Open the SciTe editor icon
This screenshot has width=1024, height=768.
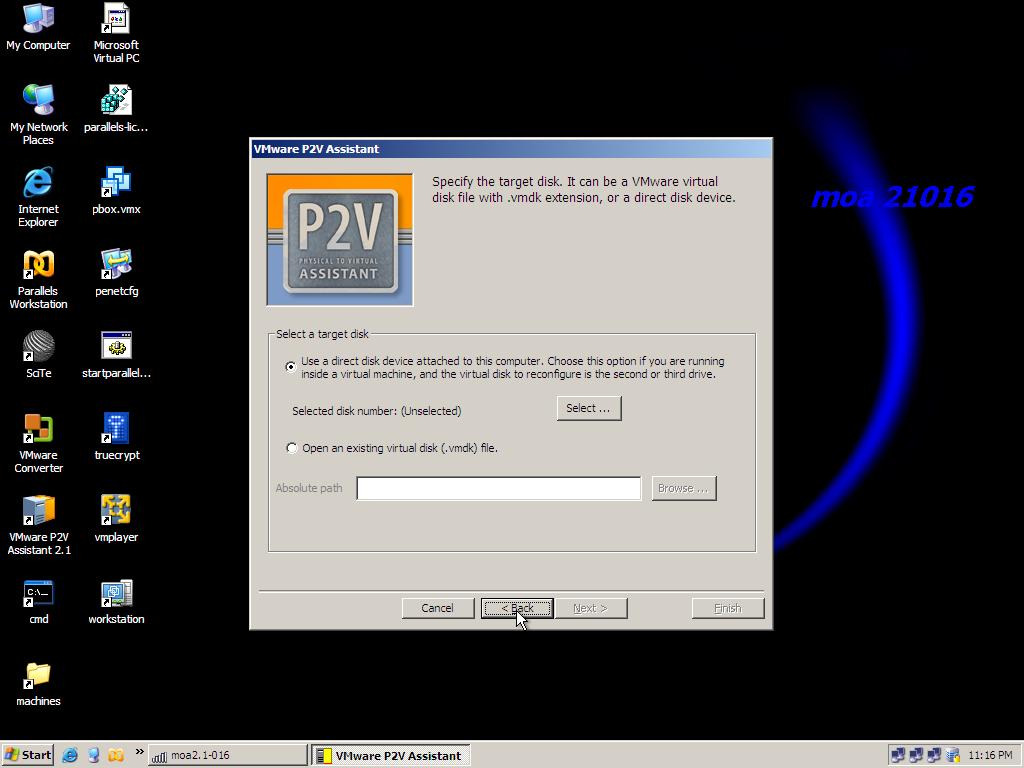38,347
